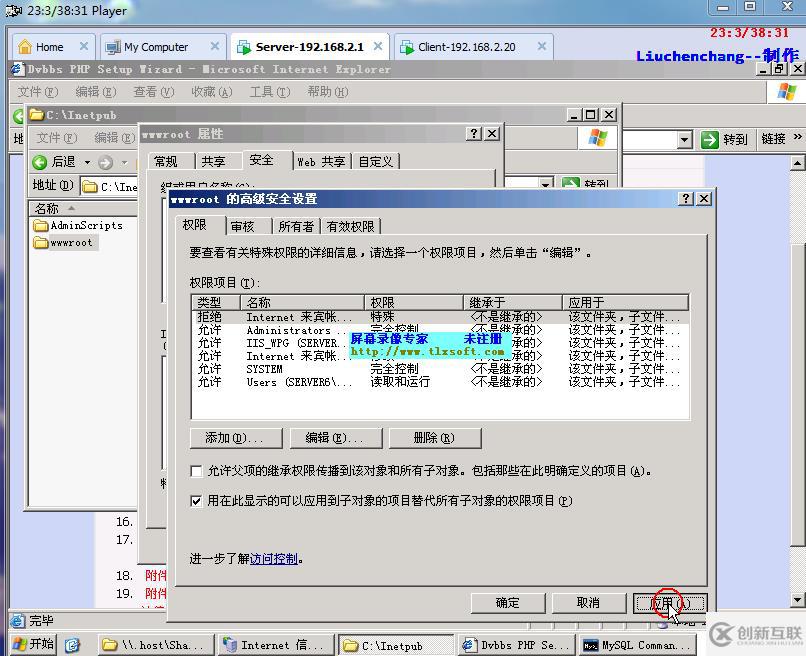Click the My Computer tab monitor icon
This screenshot has width=806, height=656.
pos(113,47)
